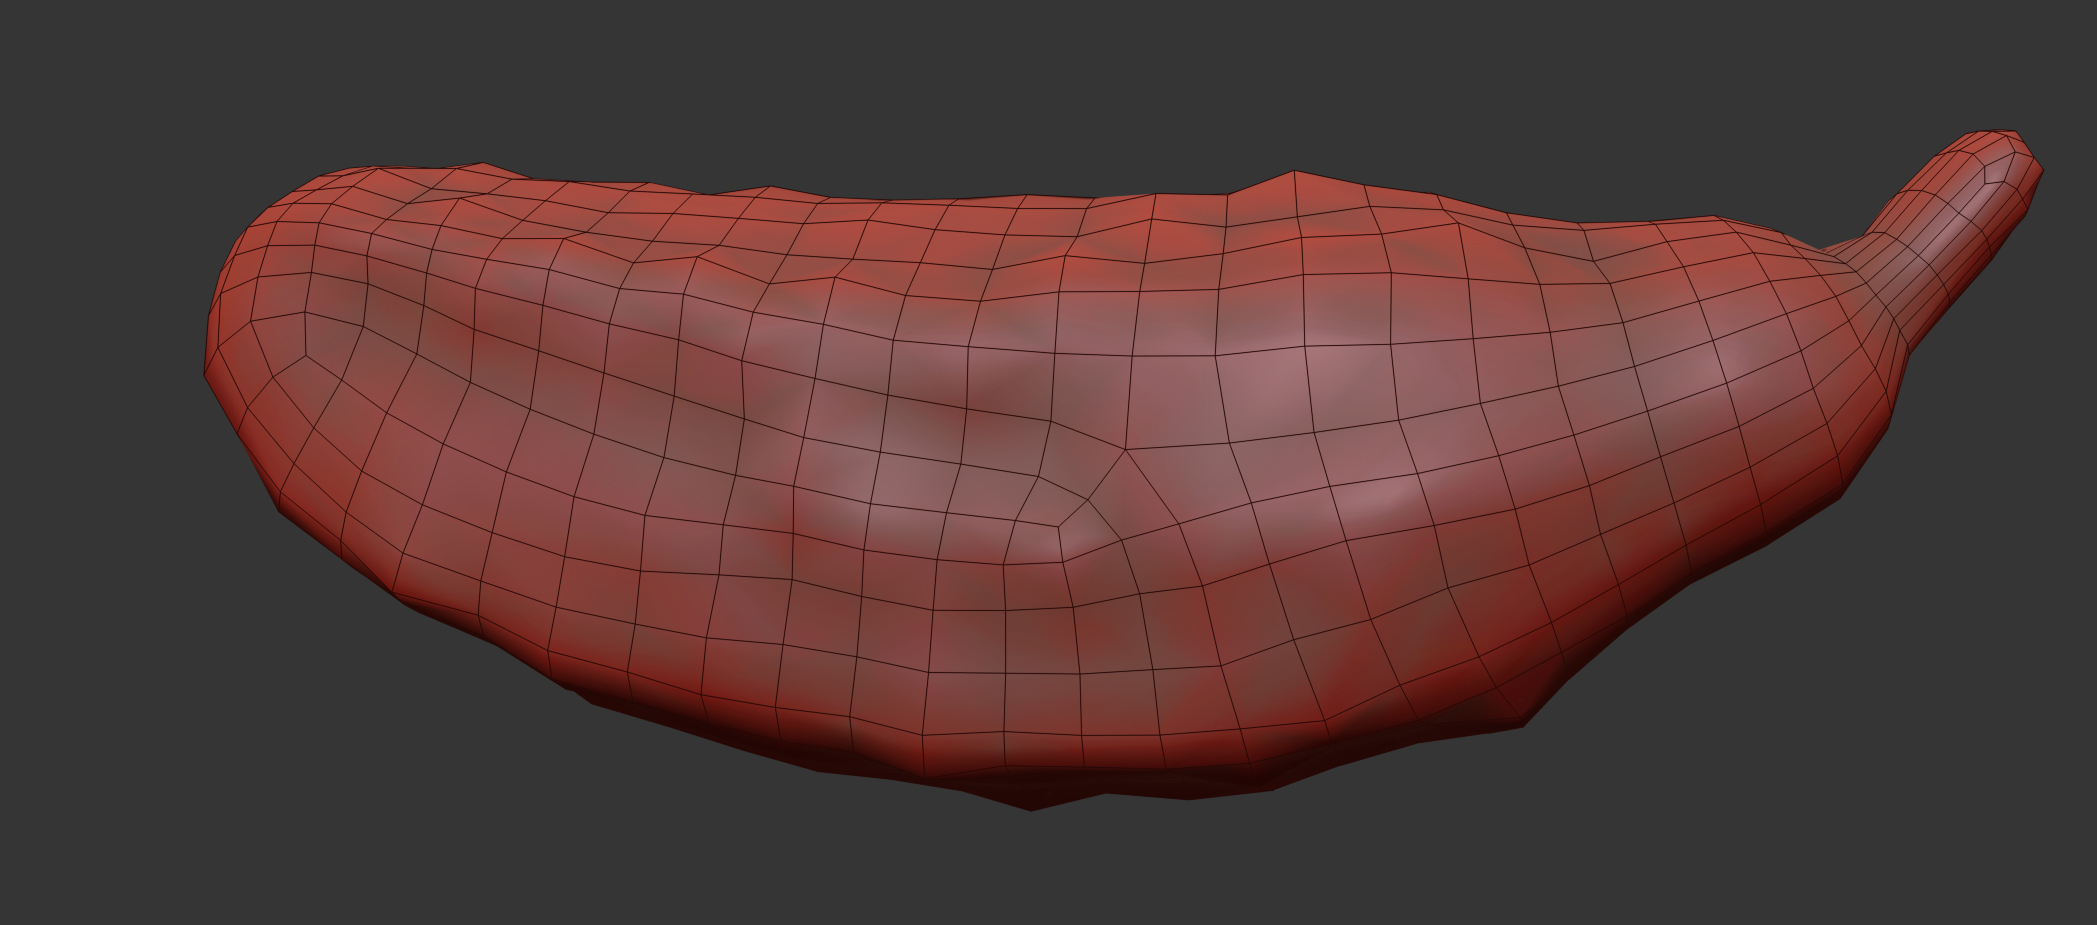The image size is (2097, 925).
Task: Click the lowest point of the mesh bottom edge
Action: 1032,808
